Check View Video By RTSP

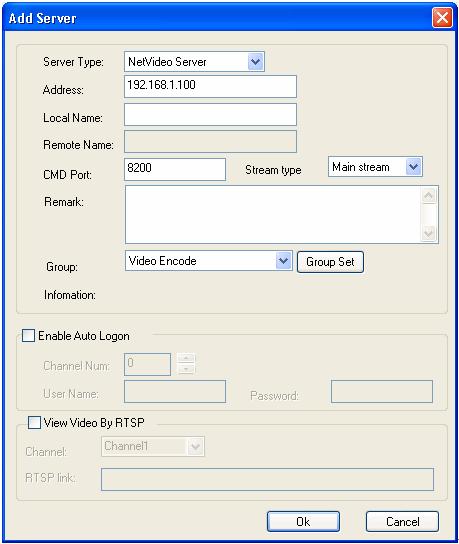(34, 423)
